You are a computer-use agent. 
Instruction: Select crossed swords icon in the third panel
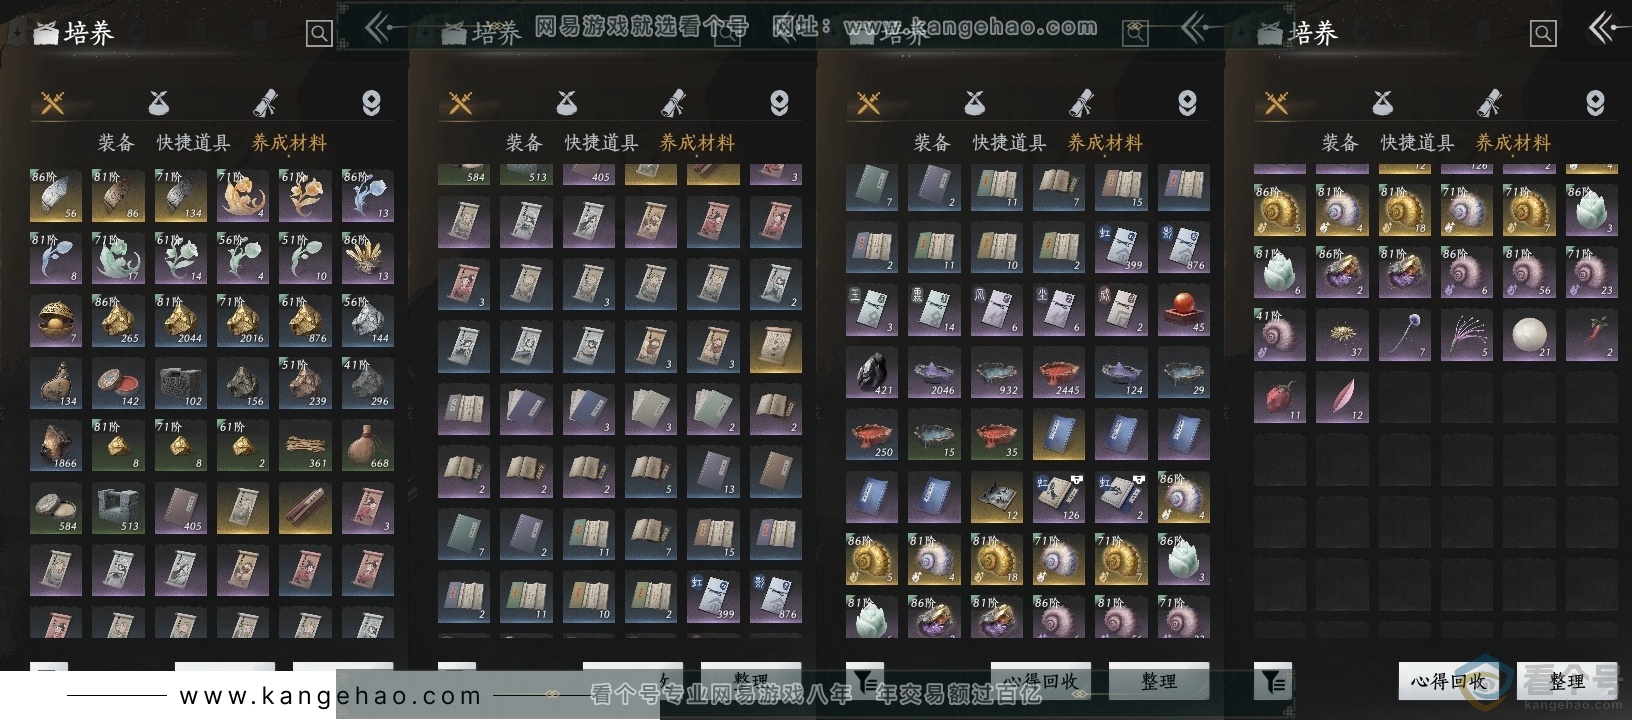[x=869, y=102]
